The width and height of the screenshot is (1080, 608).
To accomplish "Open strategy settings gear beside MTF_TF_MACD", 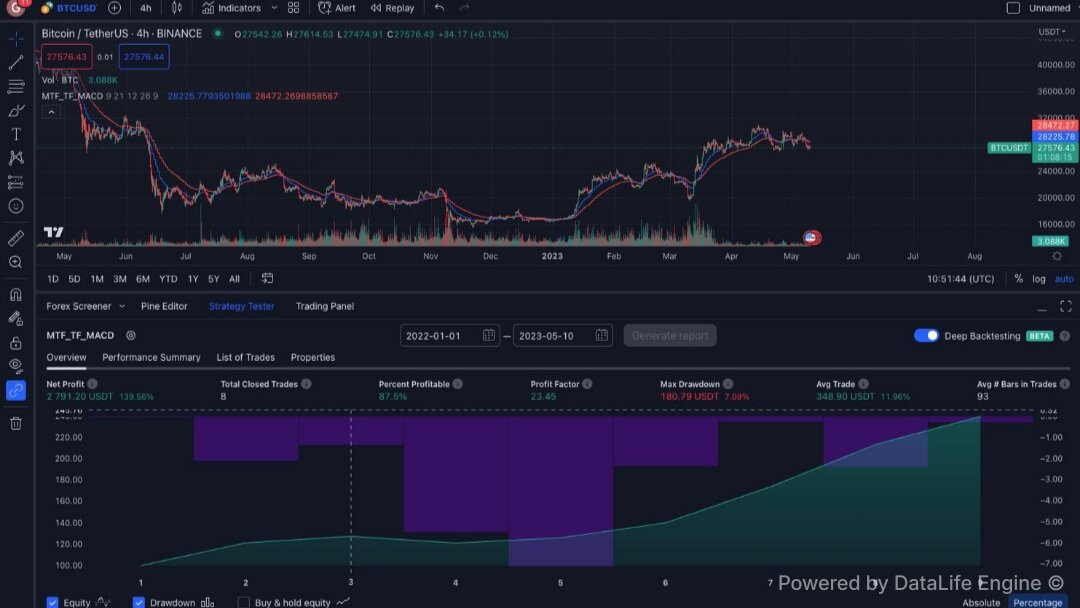I will 131,335.
